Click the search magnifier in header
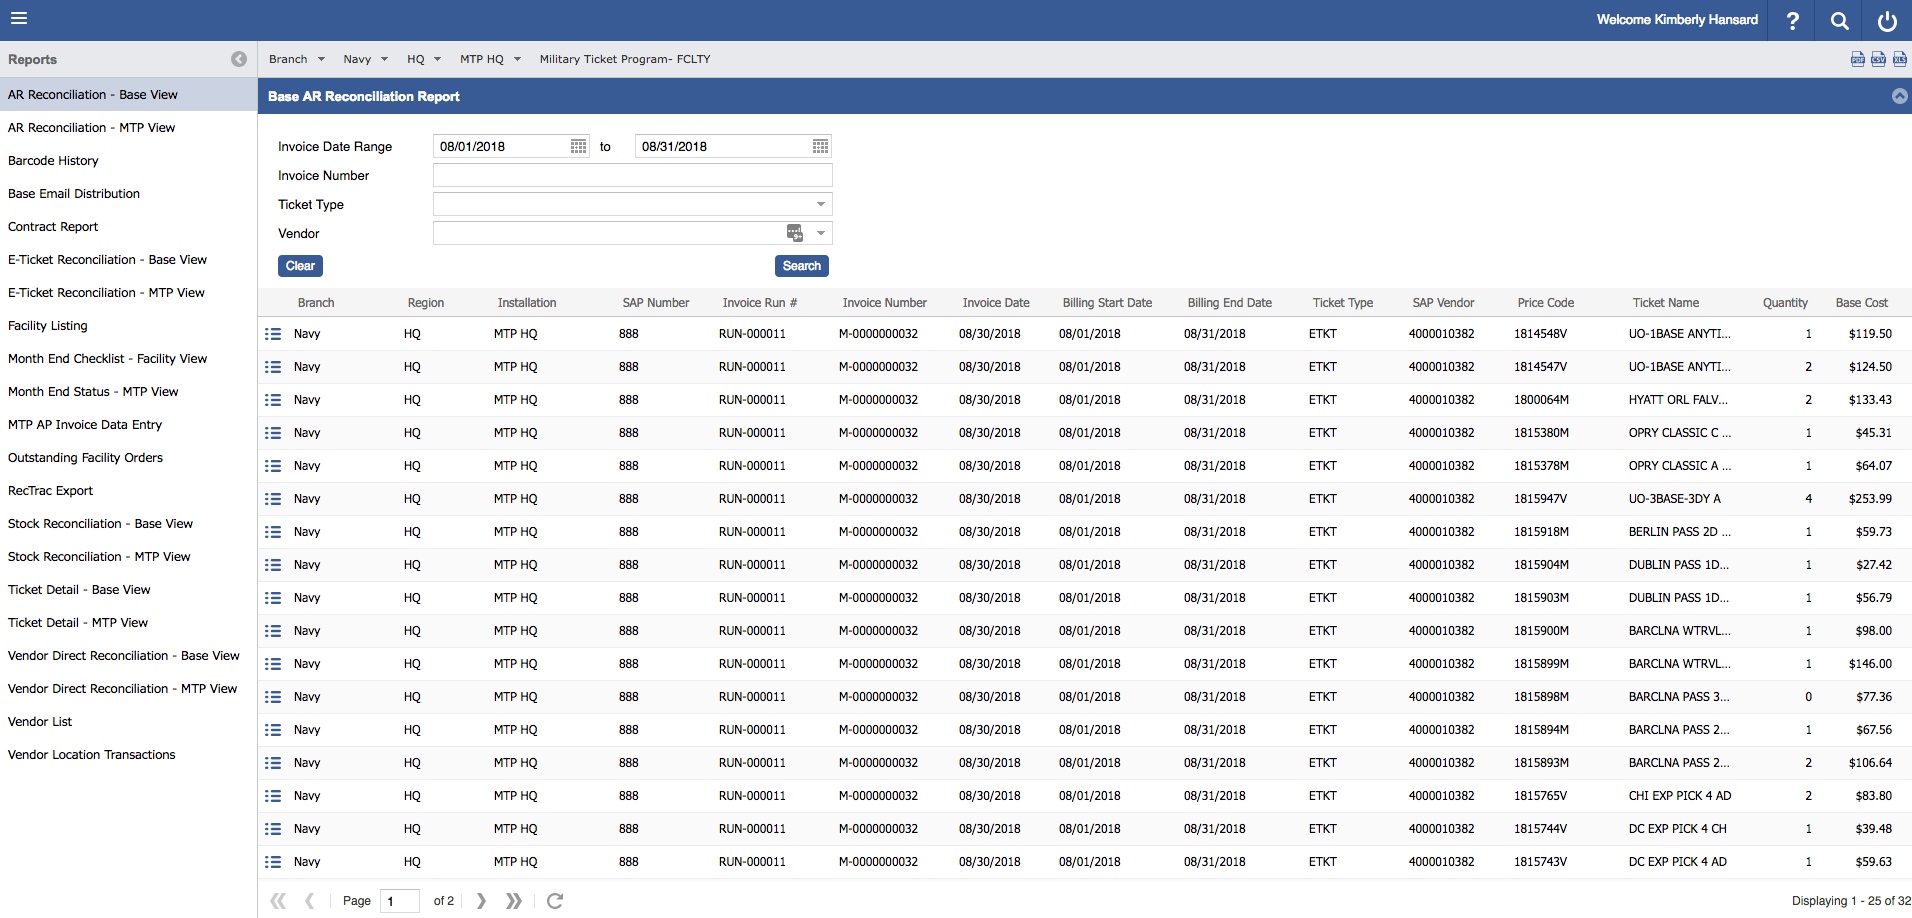Screen dimensions: 1912x918 click(1839, 20)
